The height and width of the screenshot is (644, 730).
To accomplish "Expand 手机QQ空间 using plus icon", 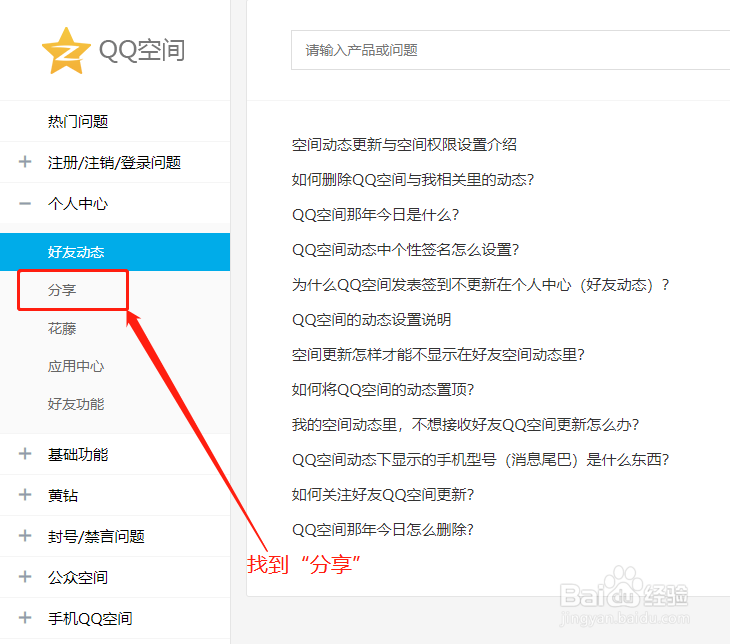I will coord(25,617).
